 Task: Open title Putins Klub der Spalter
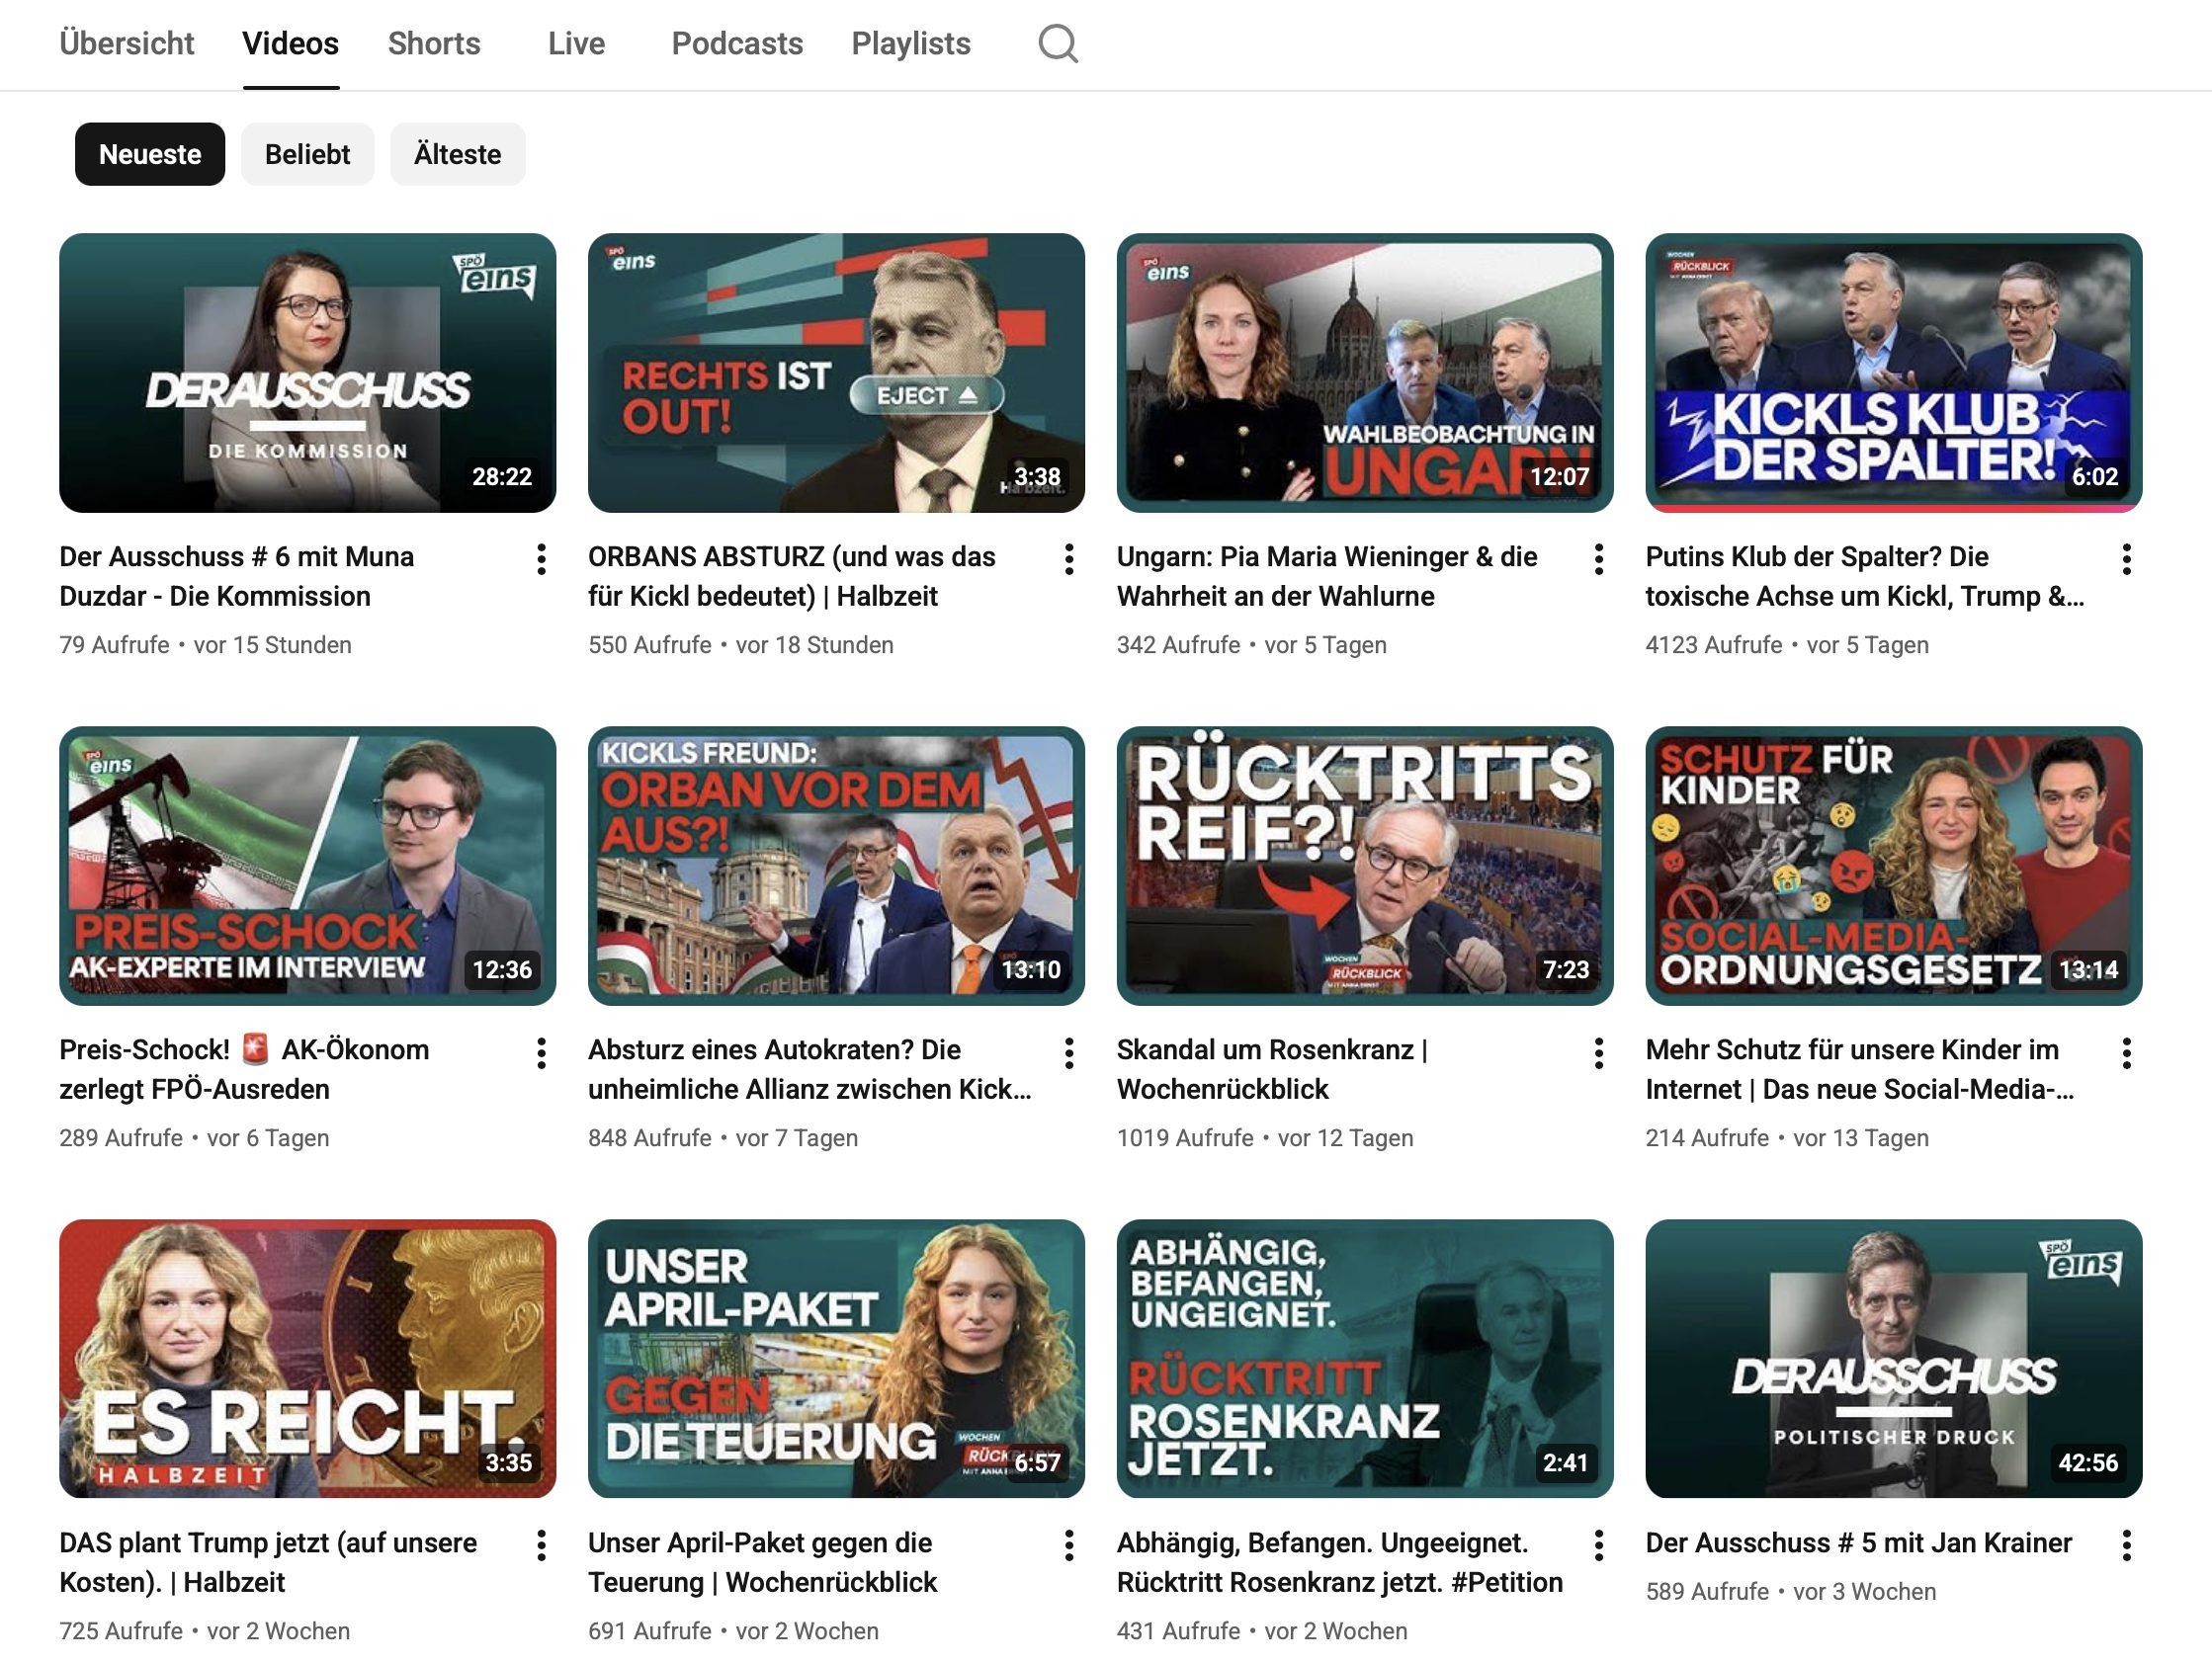[1865, 576]
